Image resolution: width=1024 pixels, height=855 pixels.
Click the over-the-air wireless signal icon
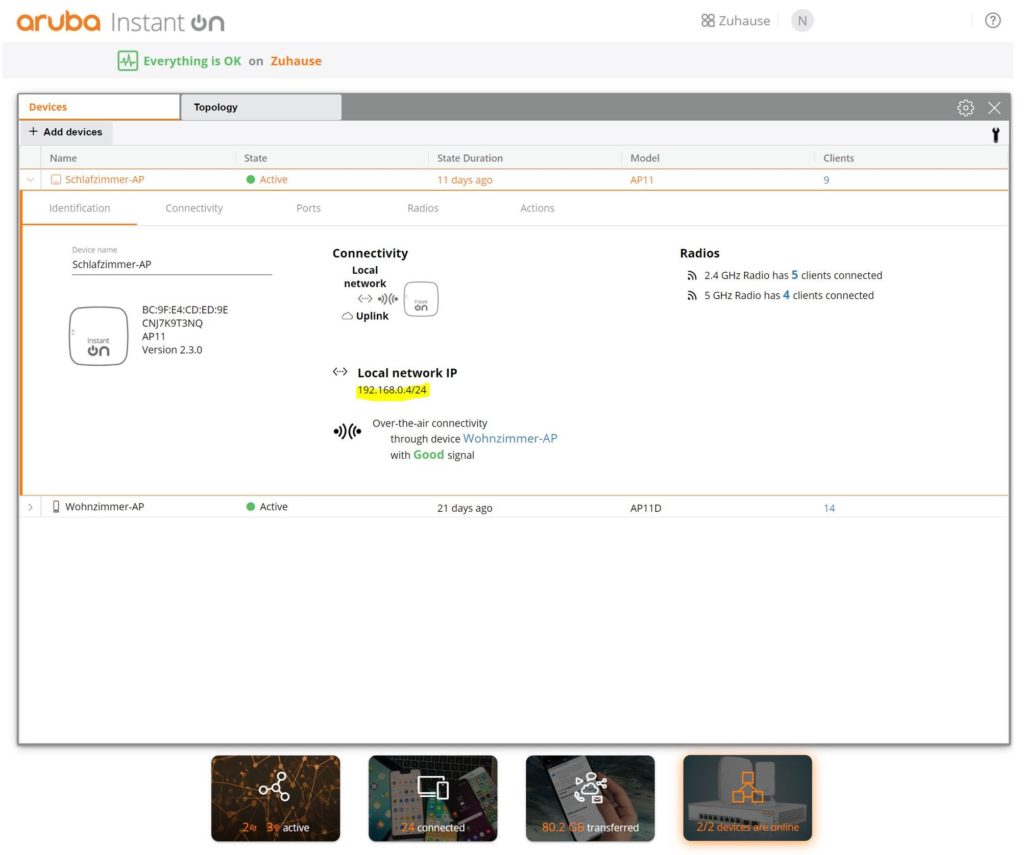pyautogui.click(x=347, y=431)
